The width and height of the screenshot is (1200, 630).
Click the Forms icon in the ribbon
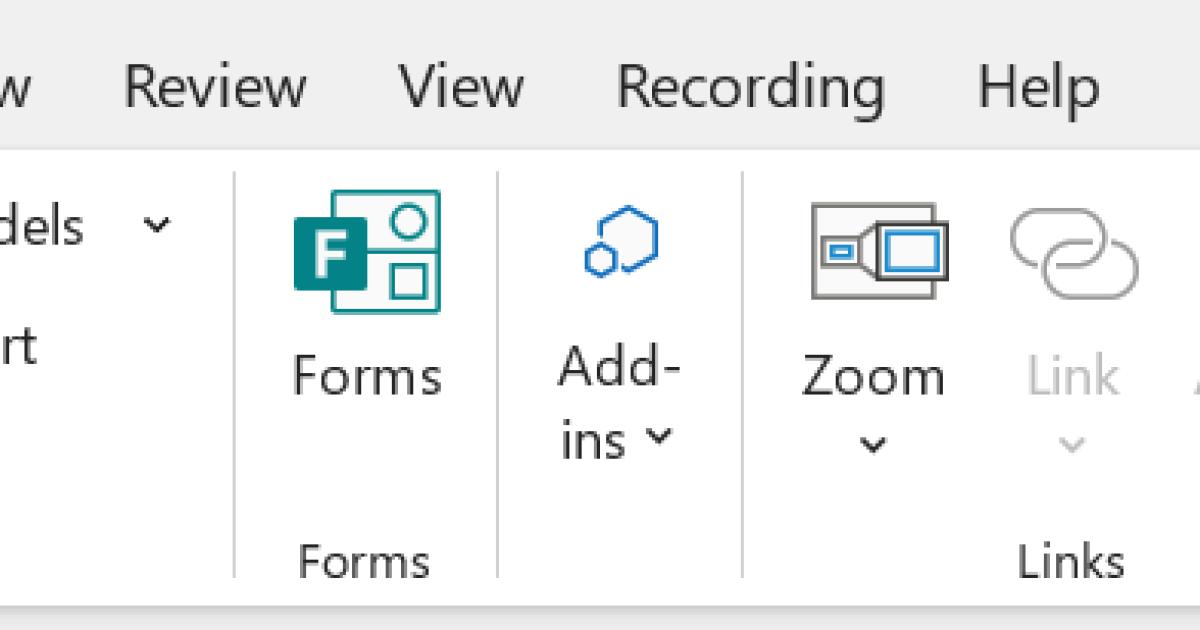(367, 252)
